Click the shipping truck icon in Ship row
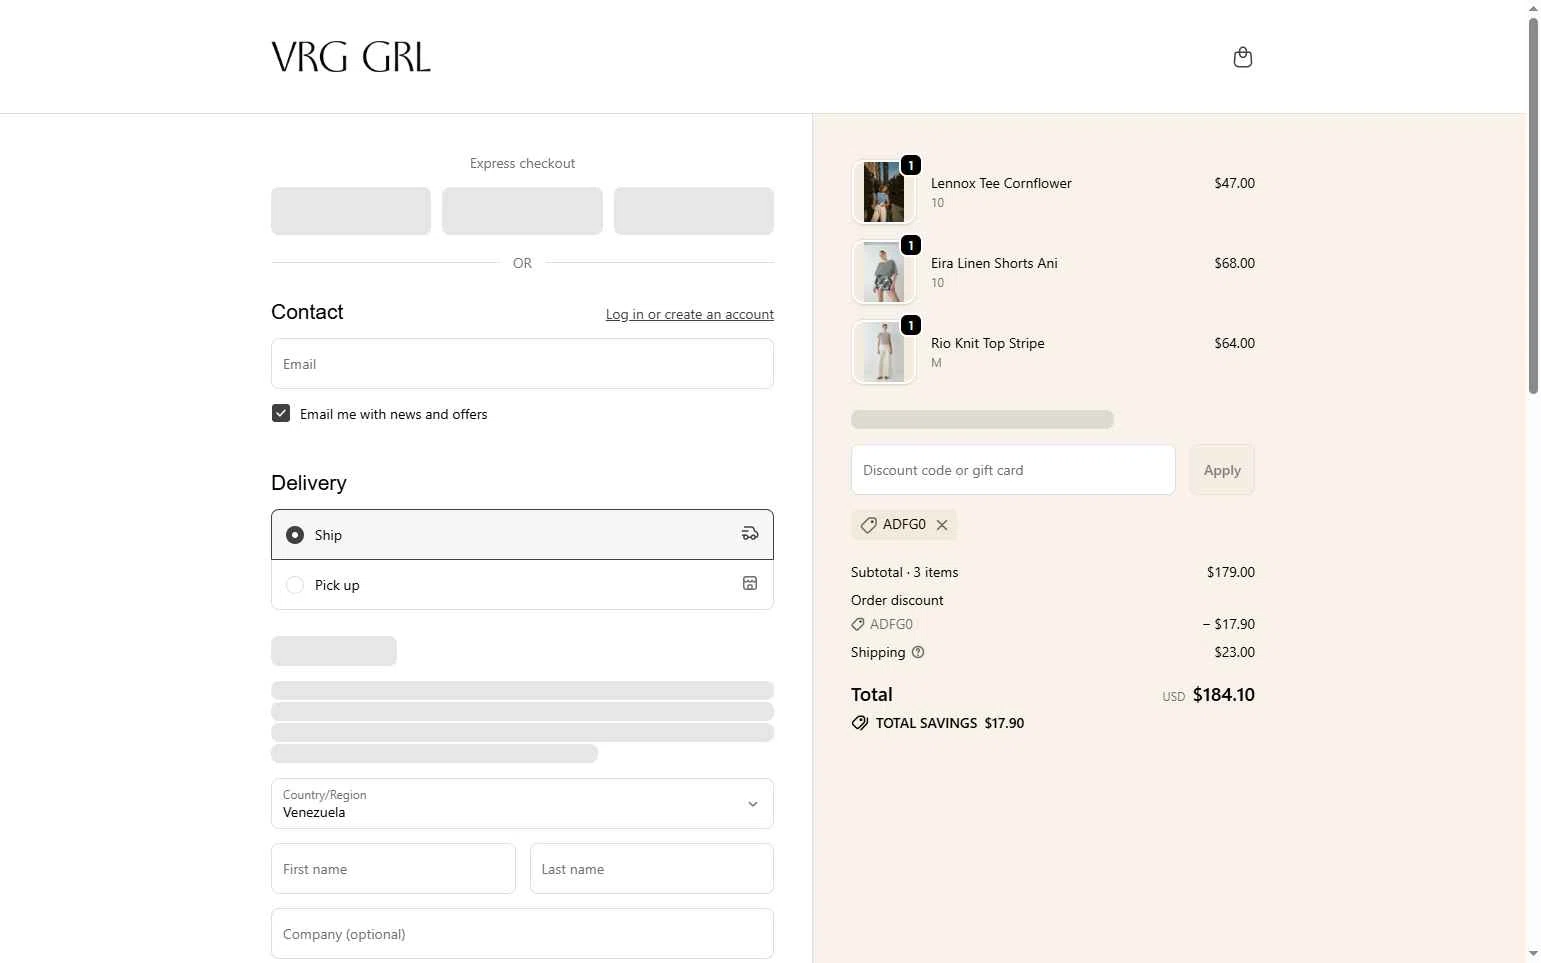The width and height of the screenshot is (1541, 963). point(750,534)
